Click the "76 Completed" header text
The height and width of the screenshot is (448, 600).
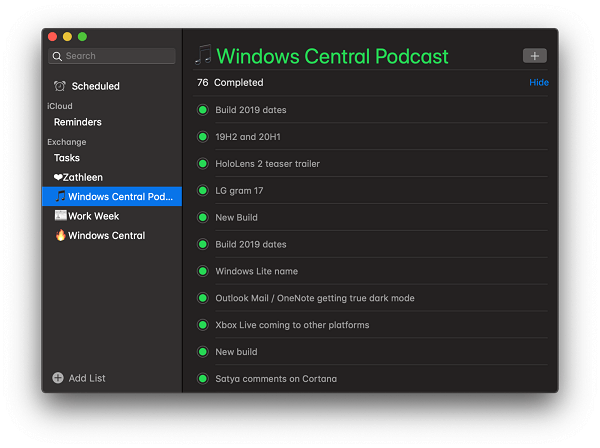point(230,83)
